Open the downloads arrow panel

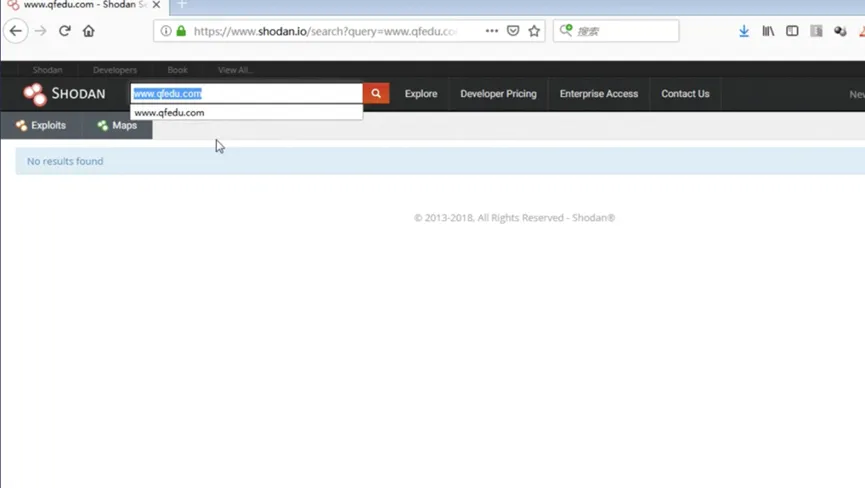744,31
